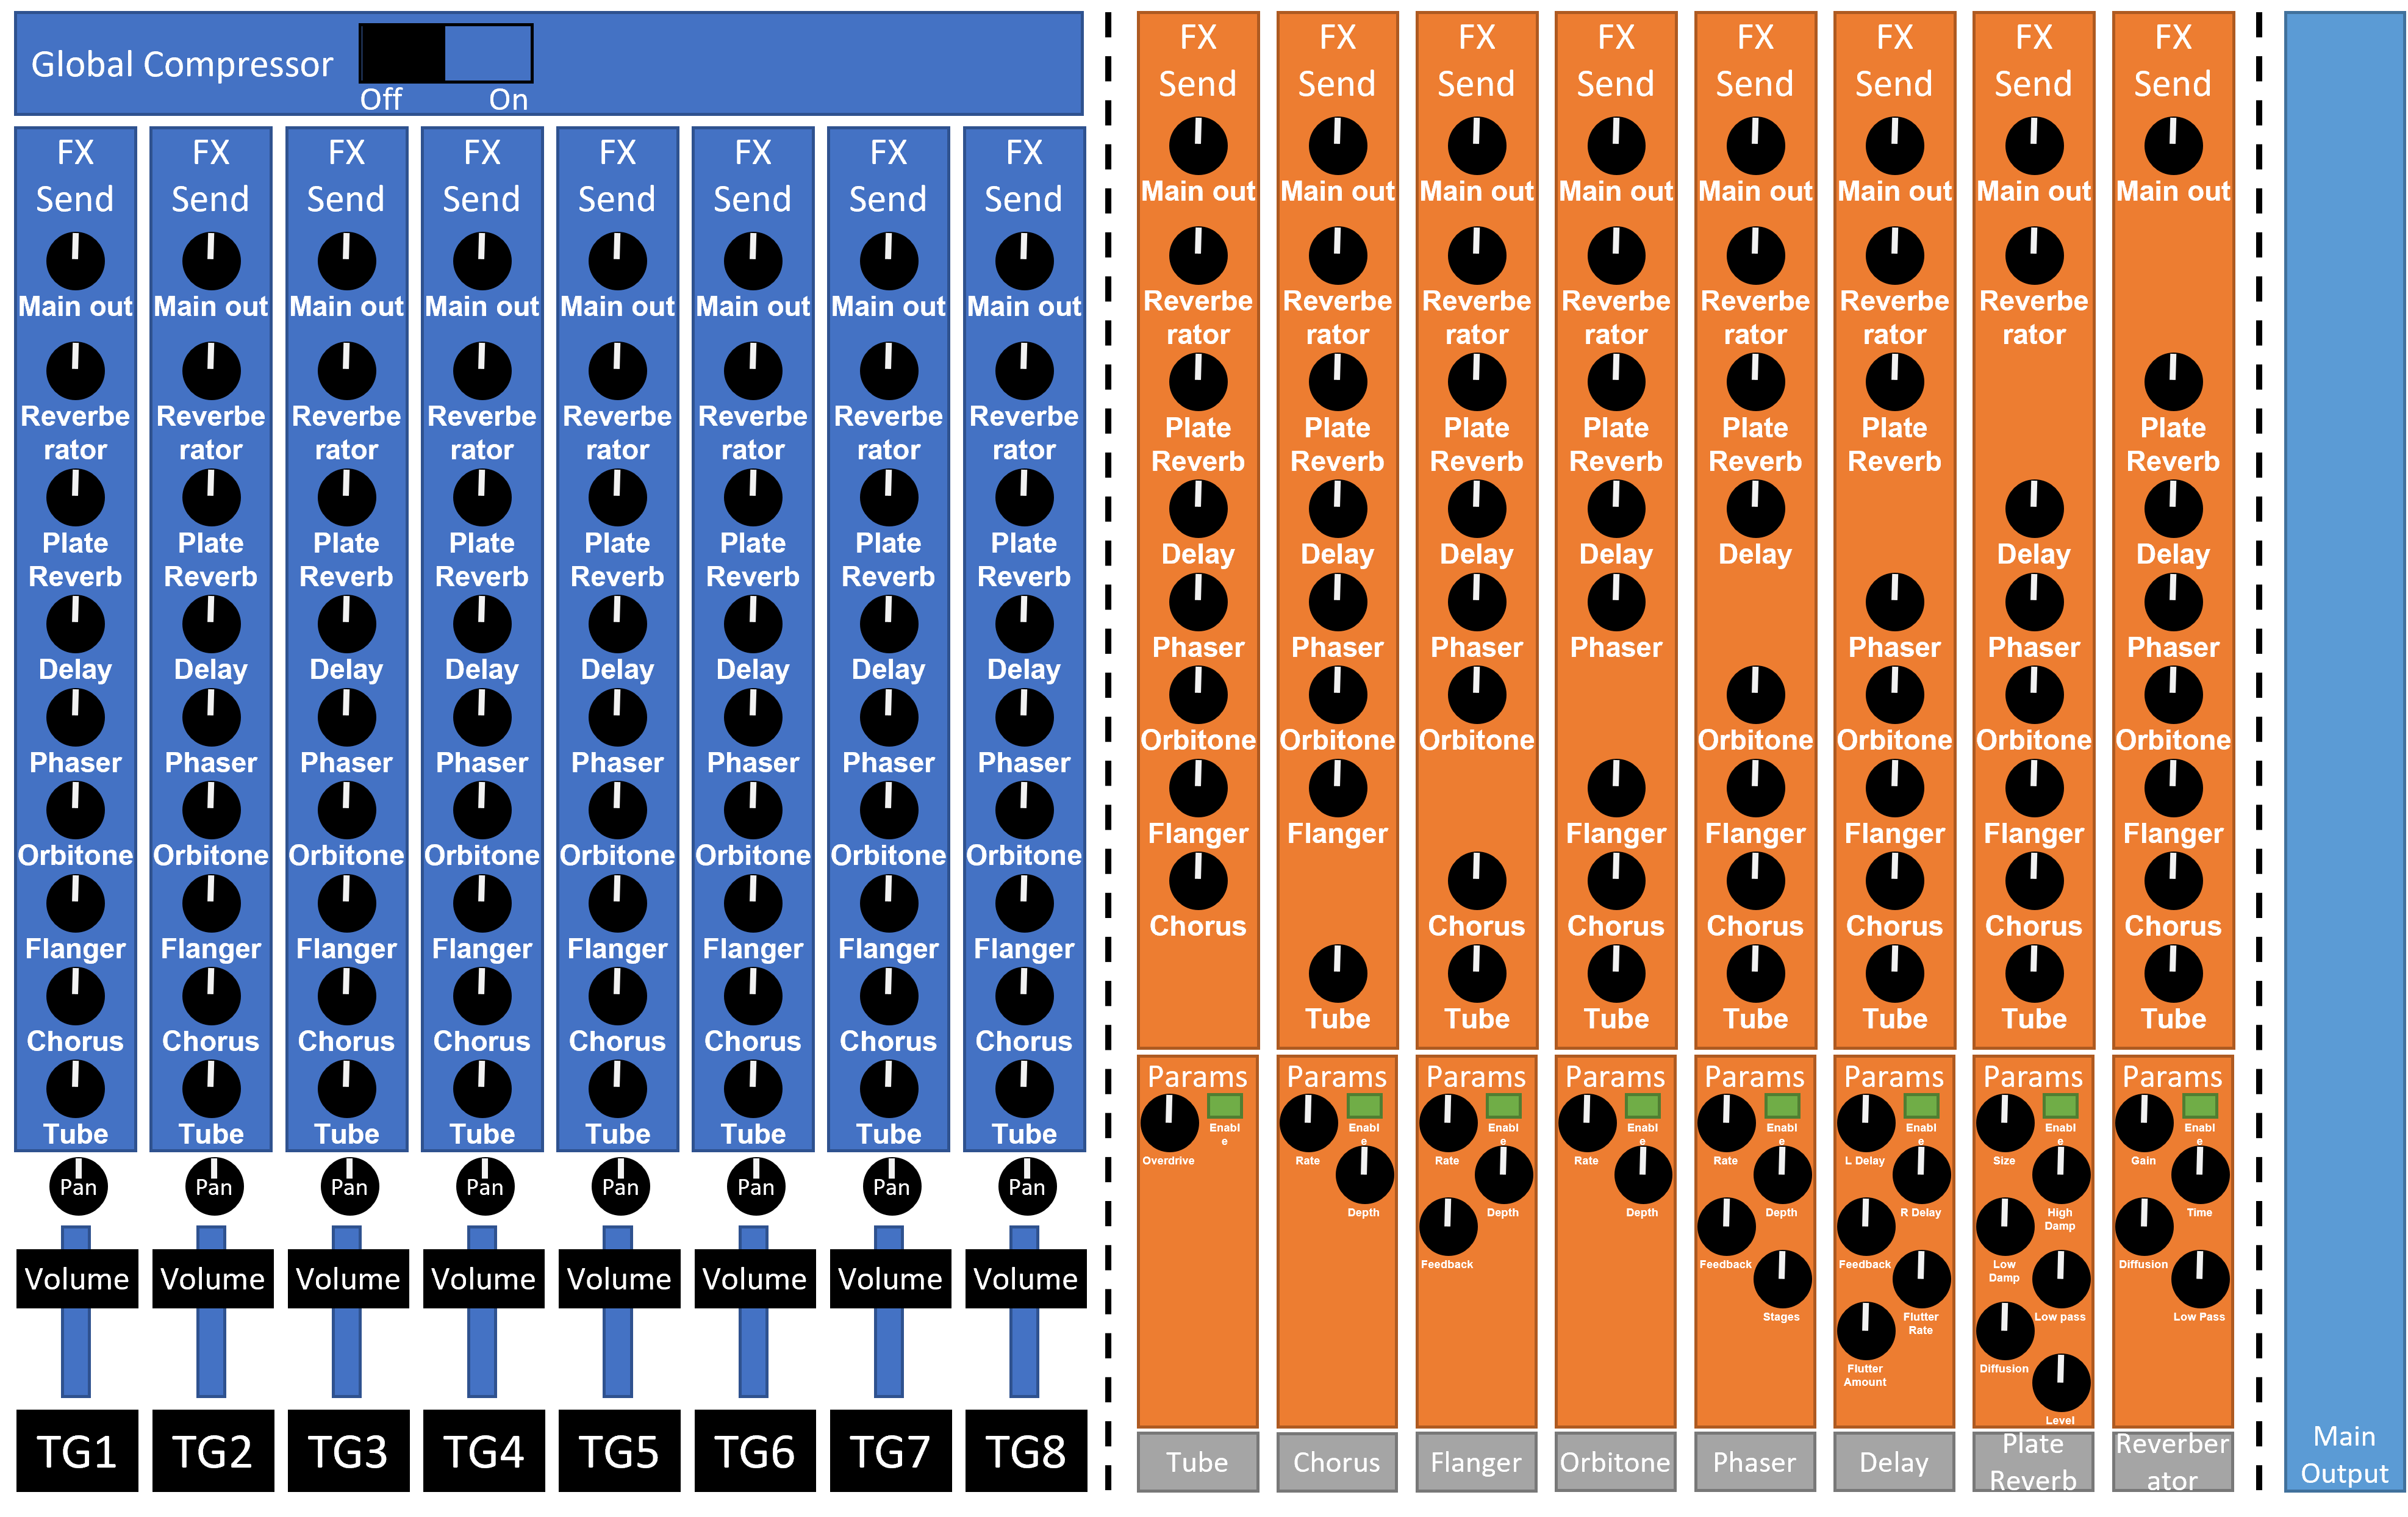Click TG1 channel's Tube send knob

pyautogui.click(x=75, y=1088)
